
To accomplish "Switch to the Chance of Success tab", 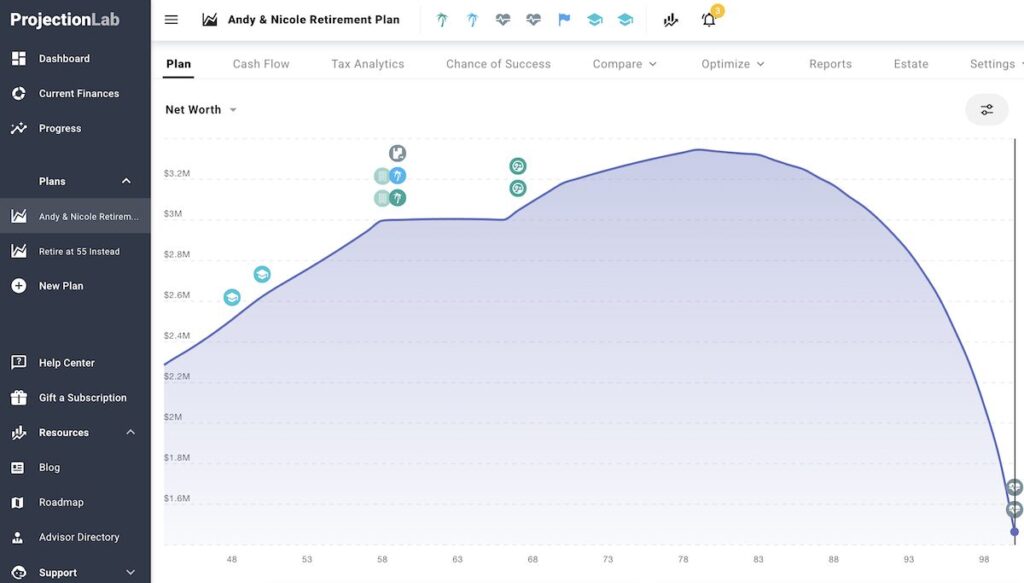I will pyautogui.click(x=498, y=64).
